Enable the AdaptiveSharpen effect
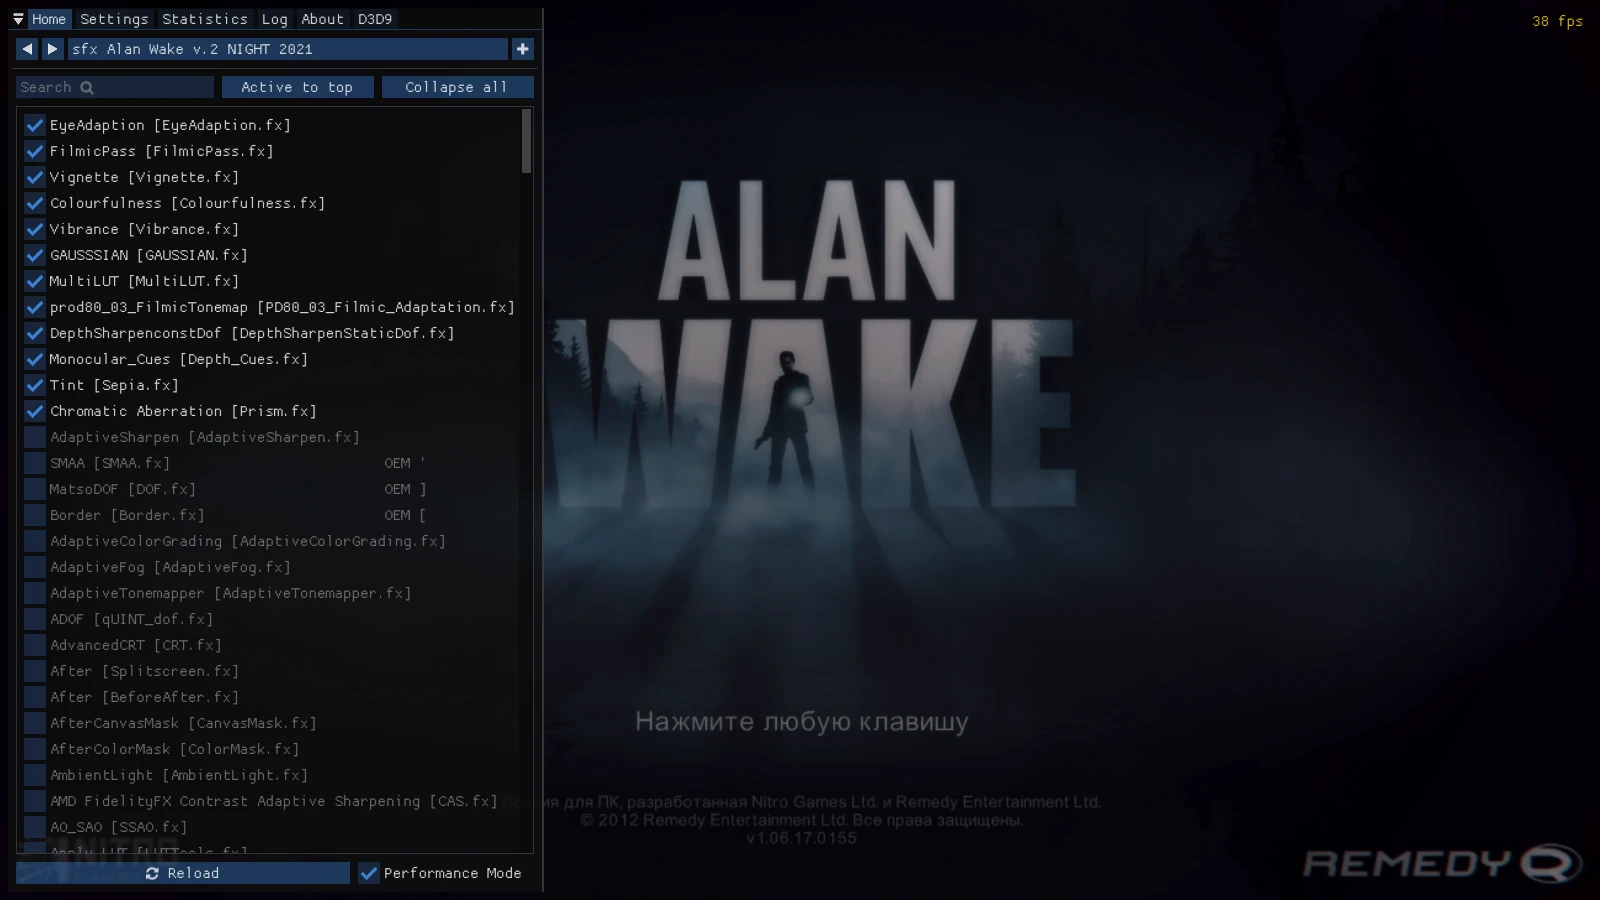 coord(34,437)
